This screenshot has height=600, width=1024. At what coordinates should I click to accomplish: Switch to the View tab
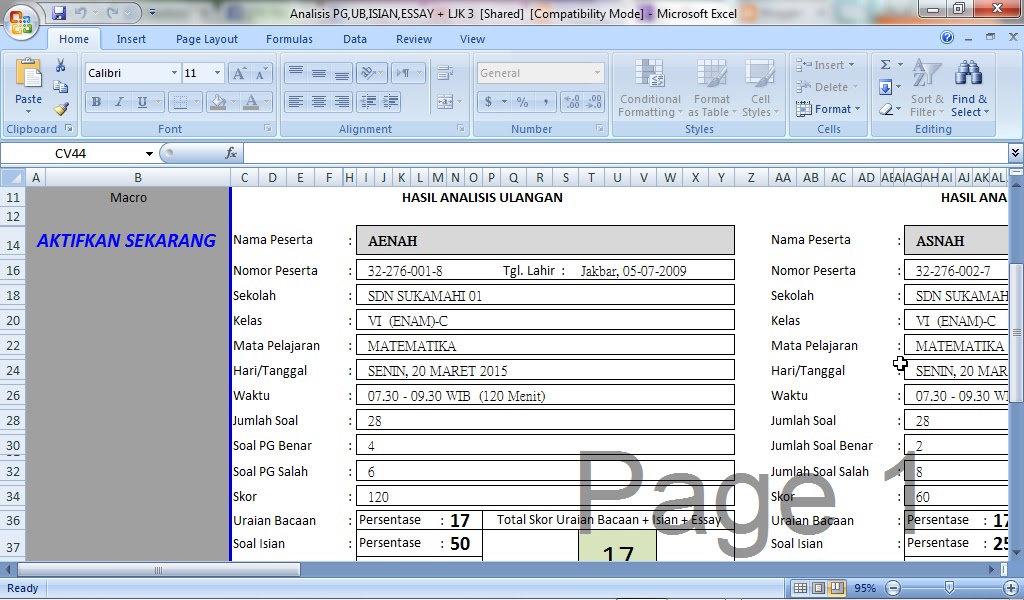(472, 39)
